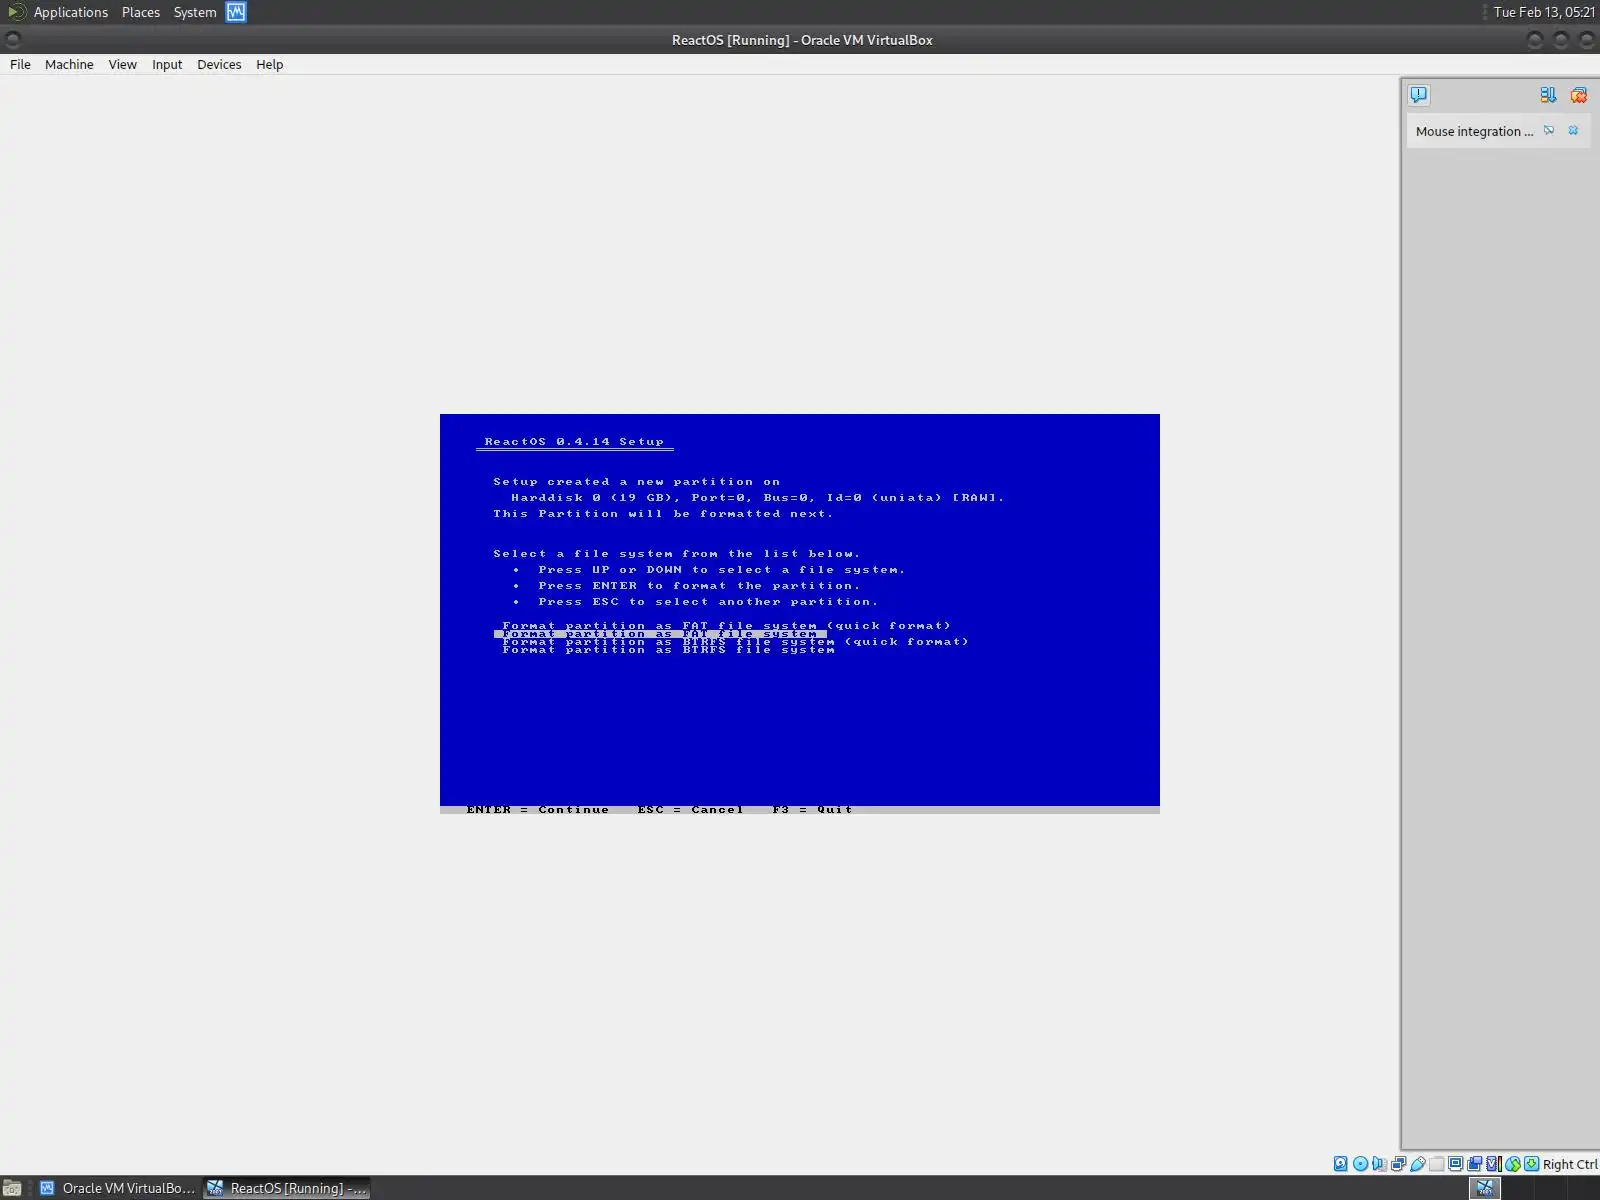Click the show desktop icon in bottom panel

point(13,1188)
